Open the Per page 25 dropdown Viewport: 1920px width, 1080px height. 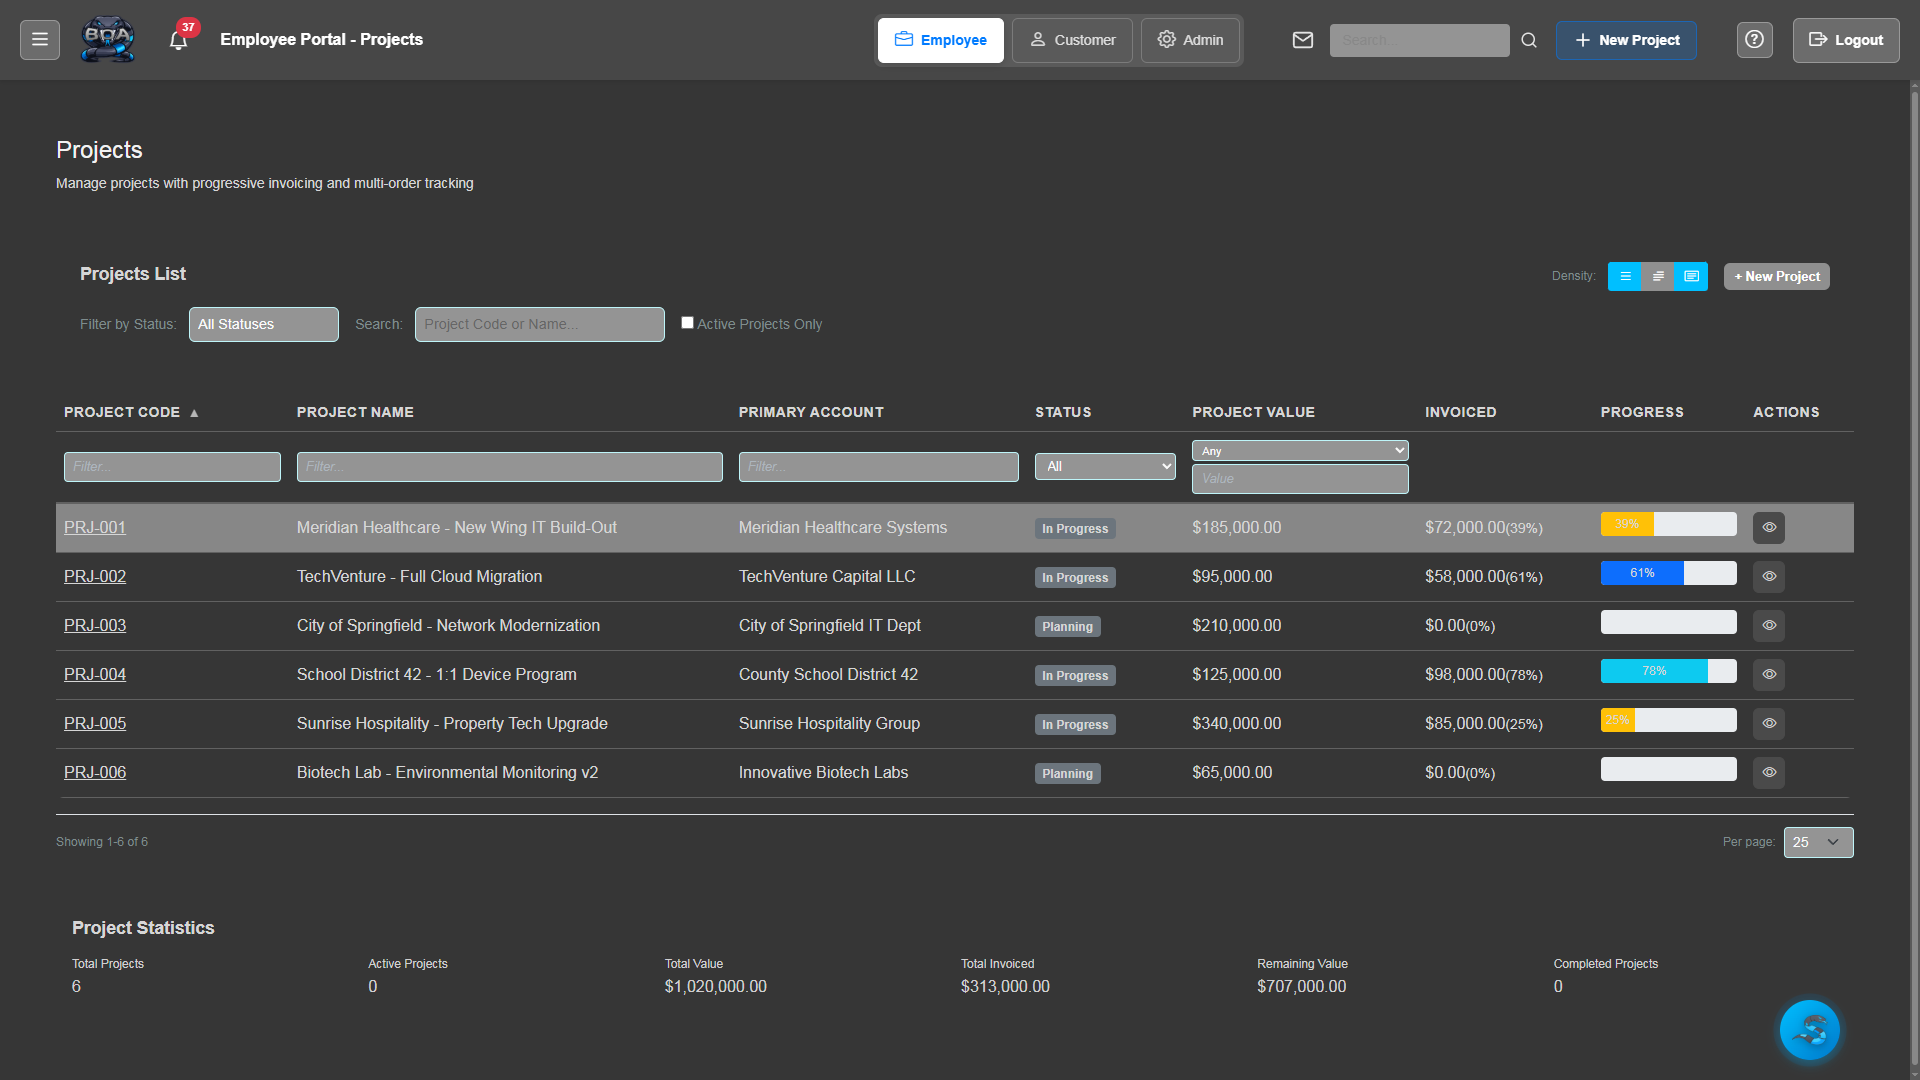click(x=1817, y=842)
